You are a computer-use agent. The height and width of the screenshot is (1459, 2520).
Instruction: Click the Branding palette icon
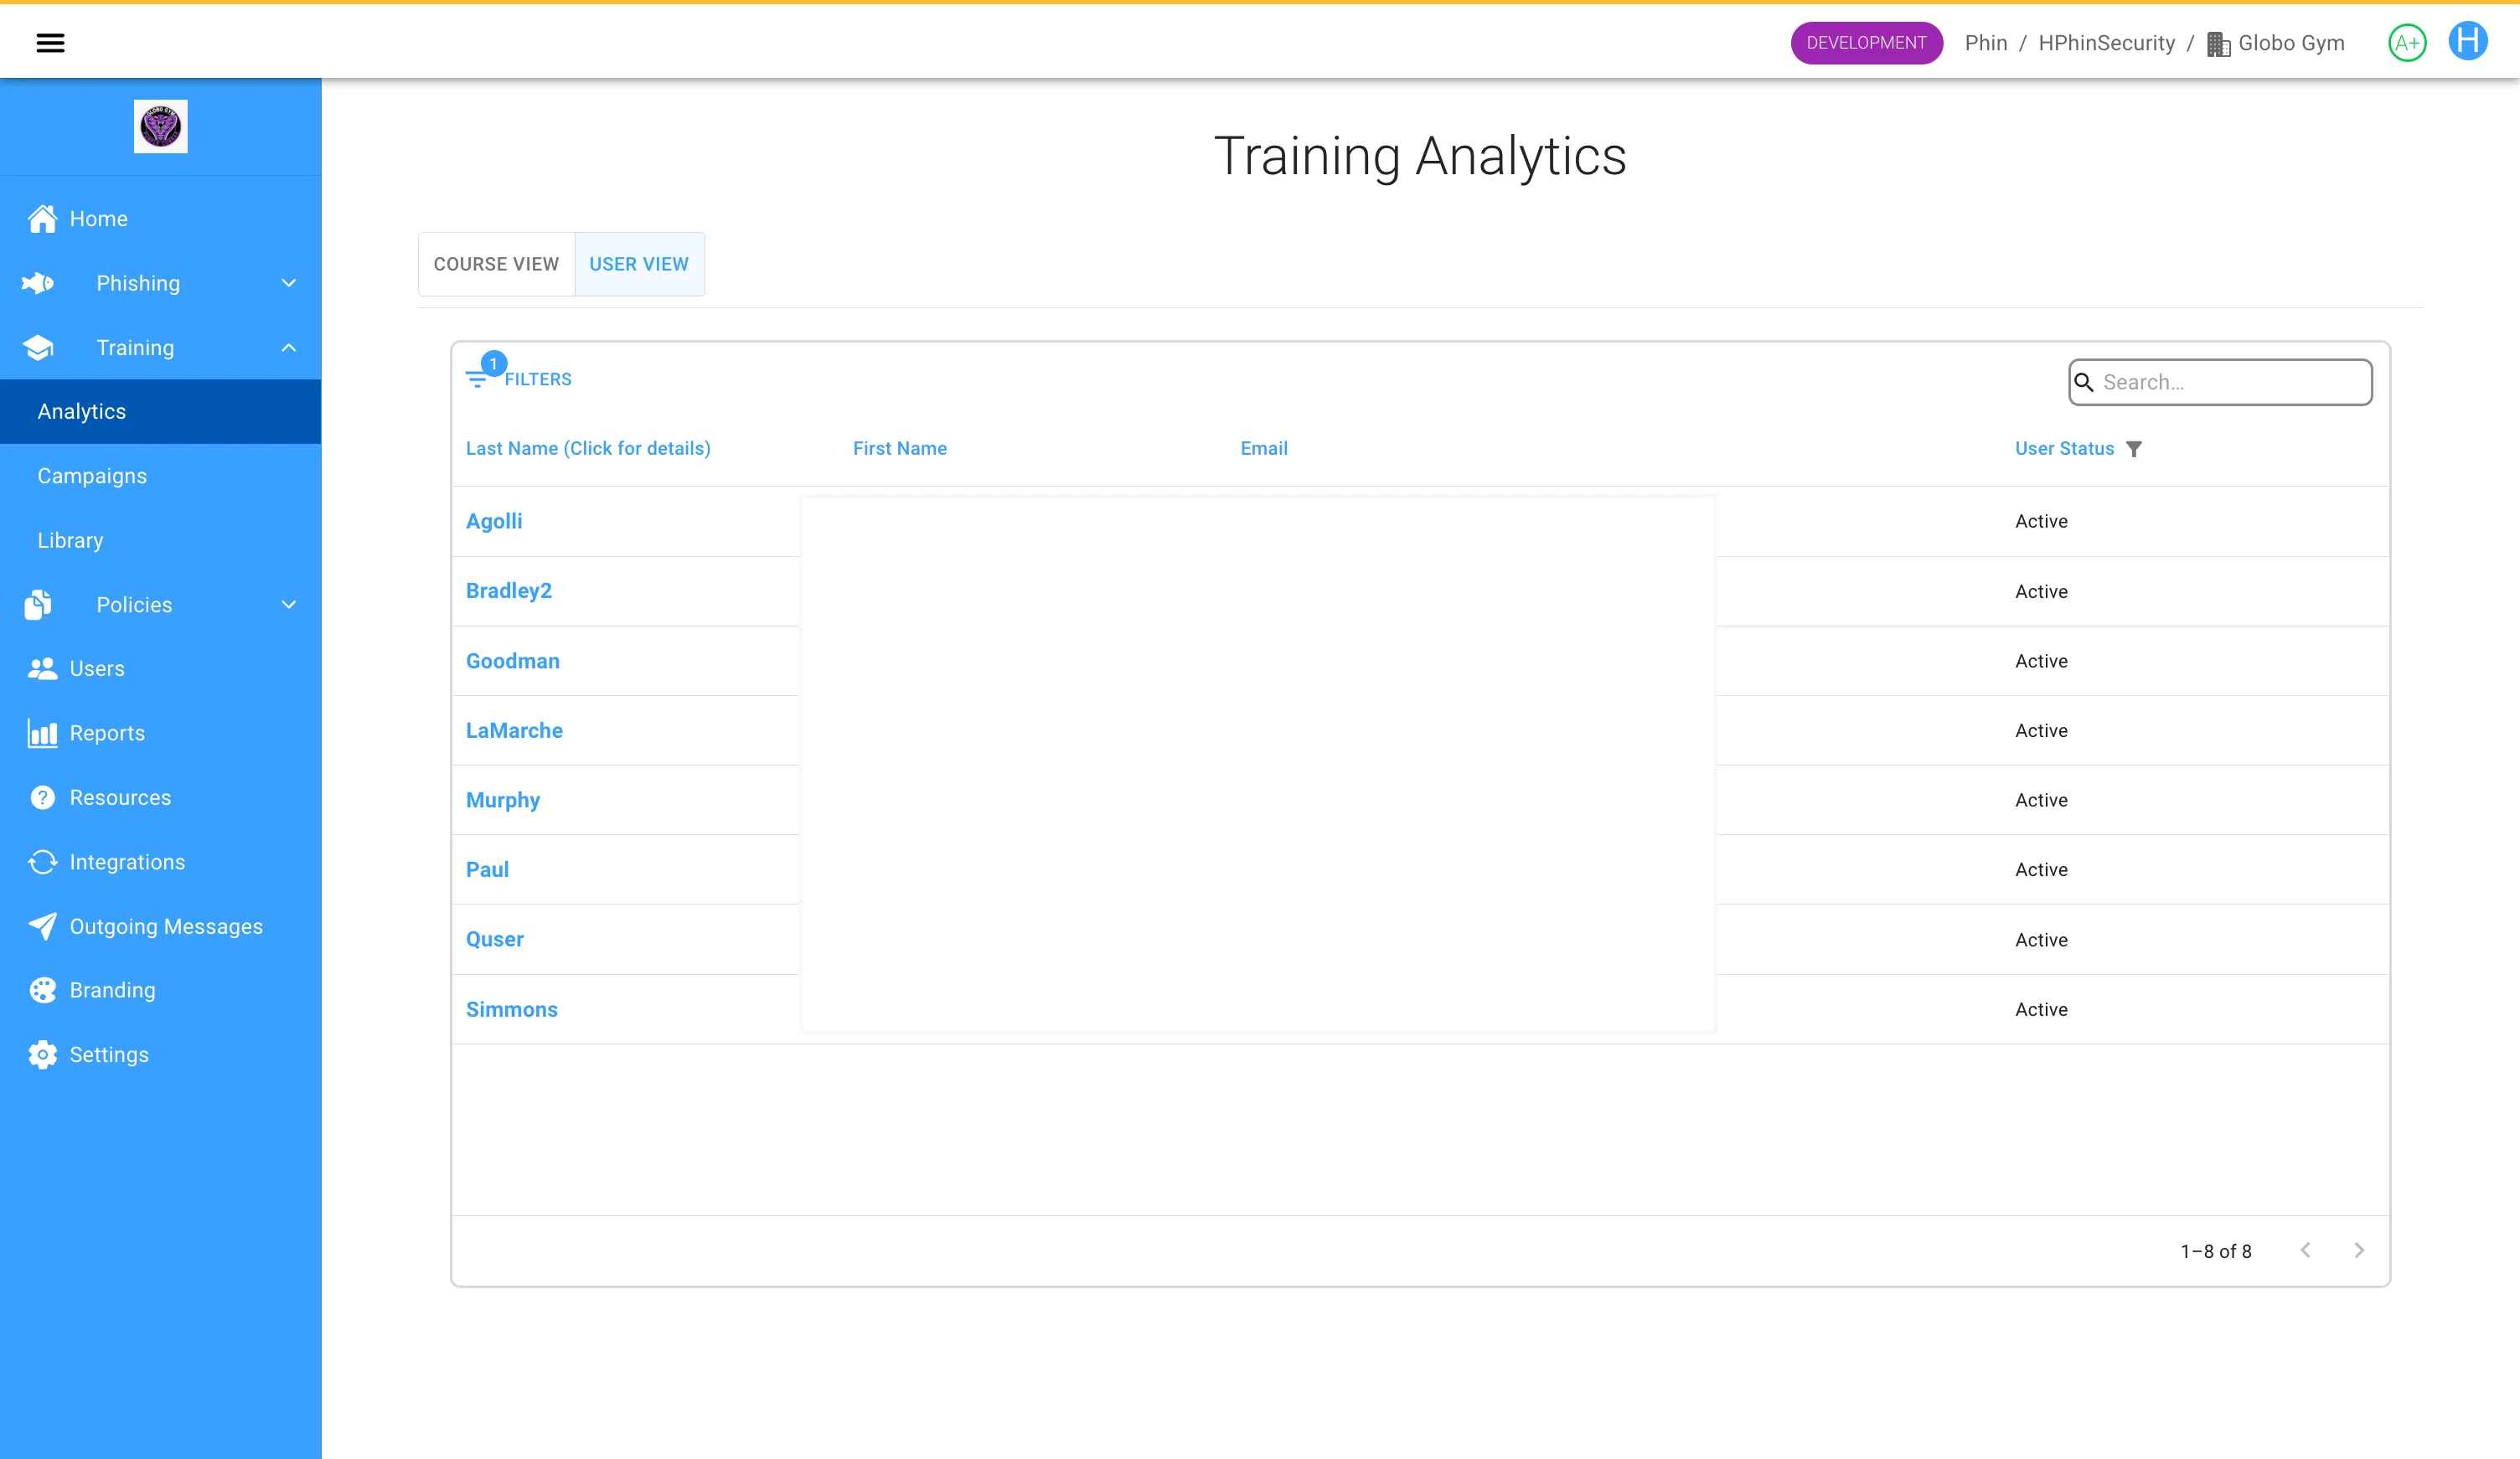tap(42, 990)
